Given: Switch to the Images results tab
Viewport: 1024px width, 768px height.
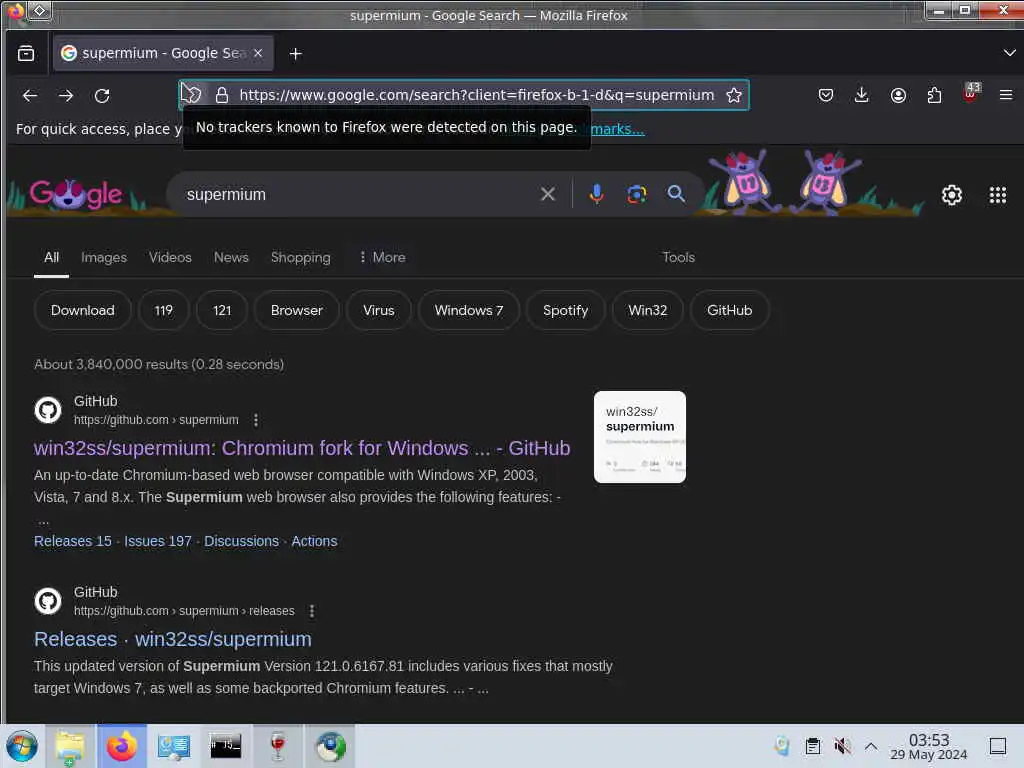Looking at the screenshot, I should pos(104,257).
